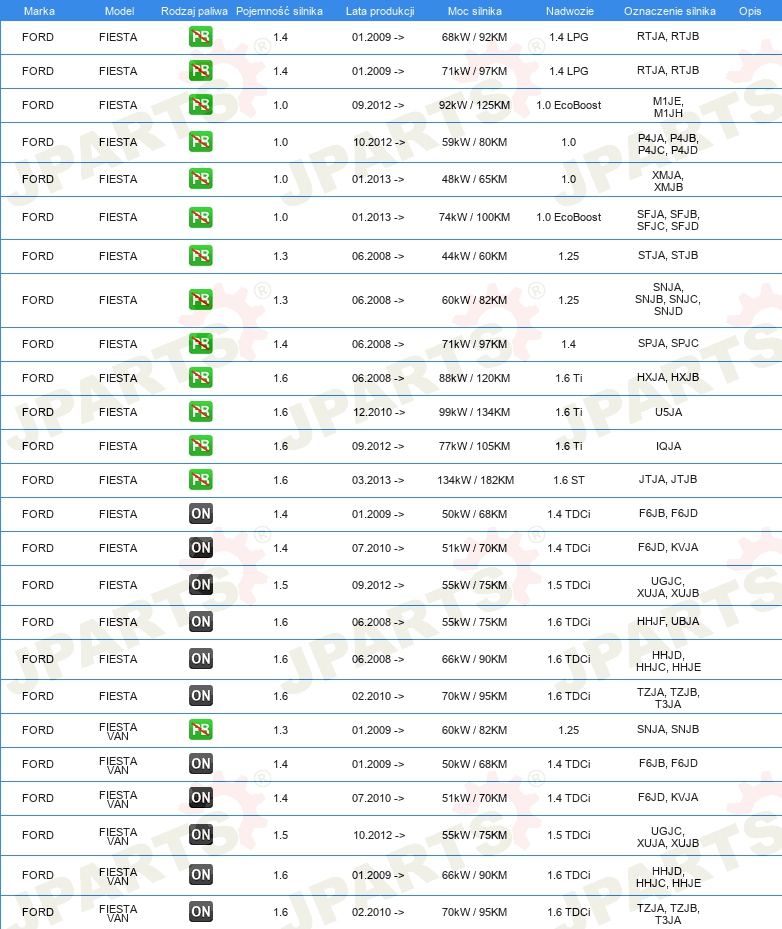Click ON diesel icon in Fiesta Van 10.2012 row

point(201,835)
